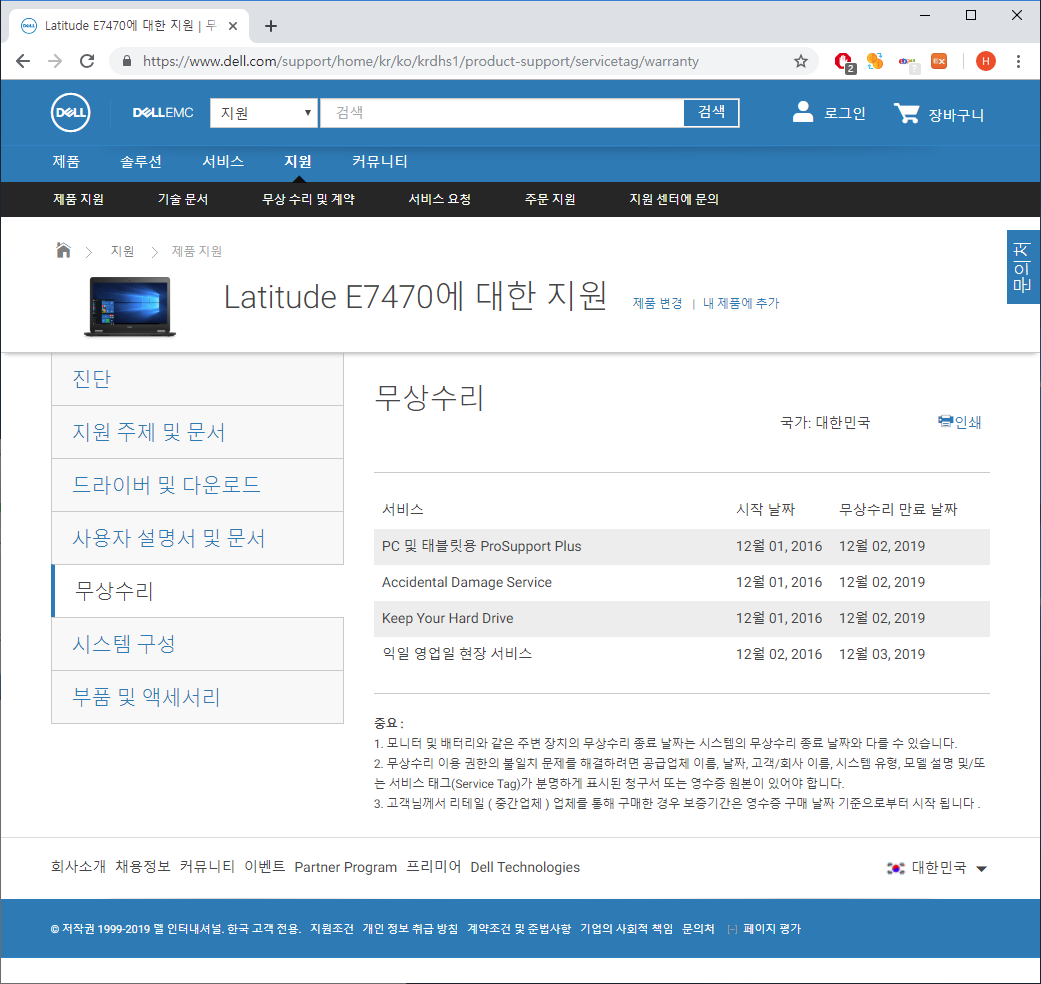Click the 지원 breadcrumb link
The image size is (1041, 984).
coord(122,251)
